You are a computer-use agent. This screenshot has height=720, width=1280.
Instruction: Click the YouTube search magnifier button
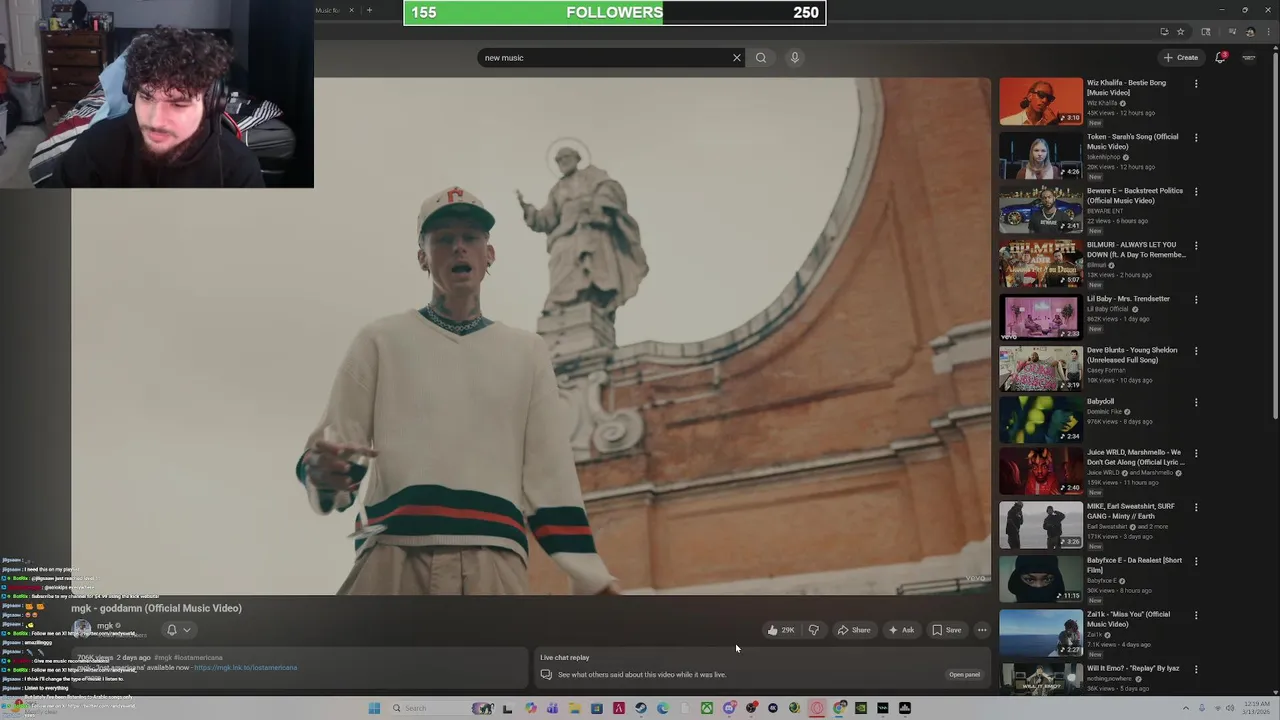click(x=761, y=58)
